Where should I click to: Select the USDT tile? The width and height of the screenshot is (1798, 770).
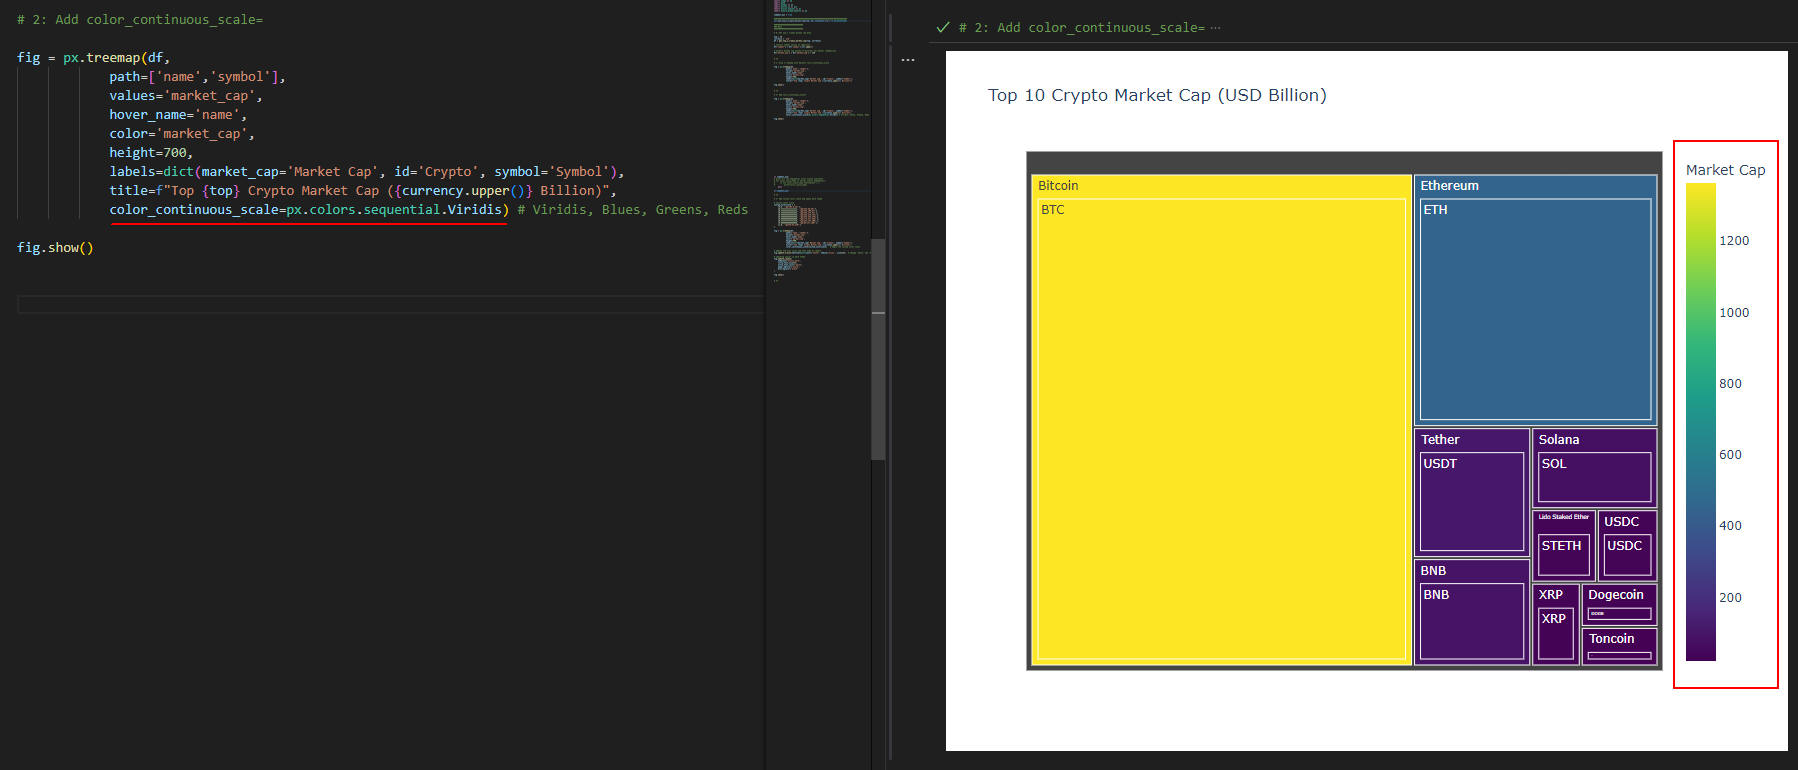(1472, 502)
